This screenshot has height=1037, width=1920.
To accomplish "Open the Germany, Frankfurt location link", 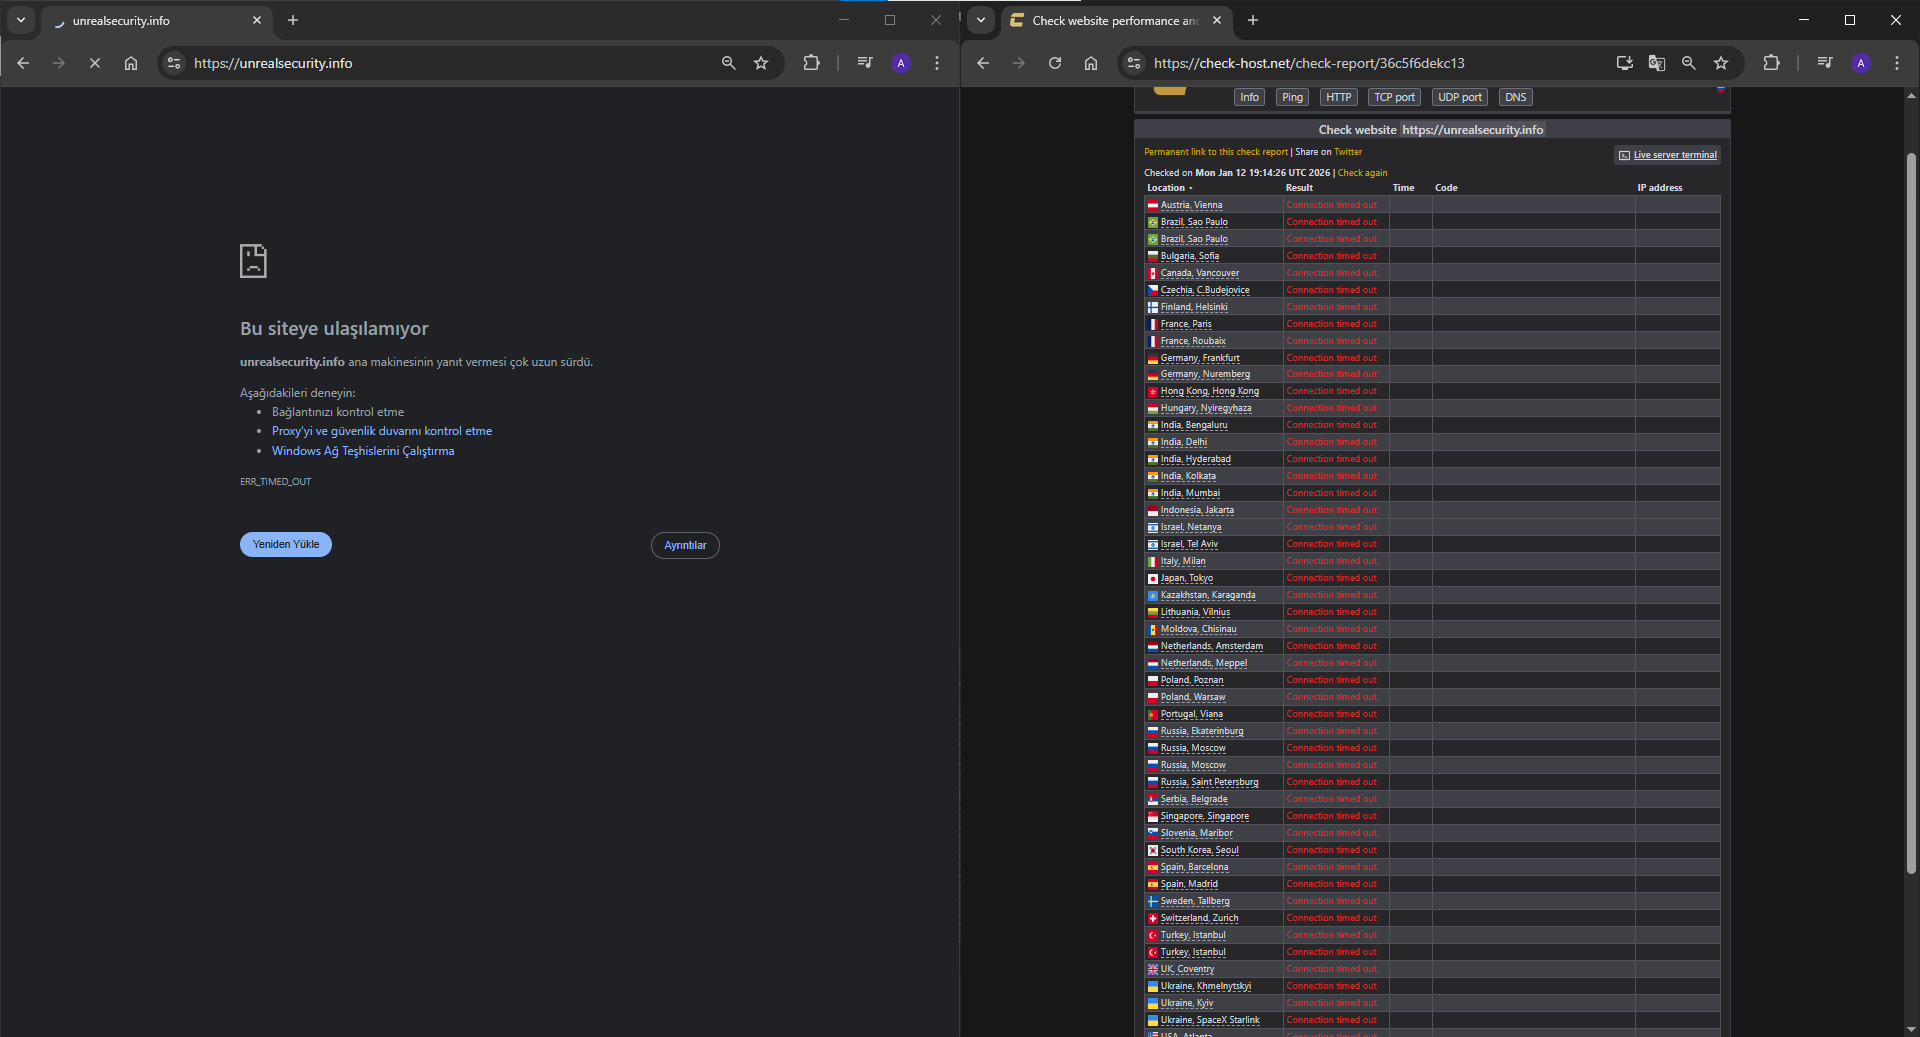I will click(x=1200, y=358).
